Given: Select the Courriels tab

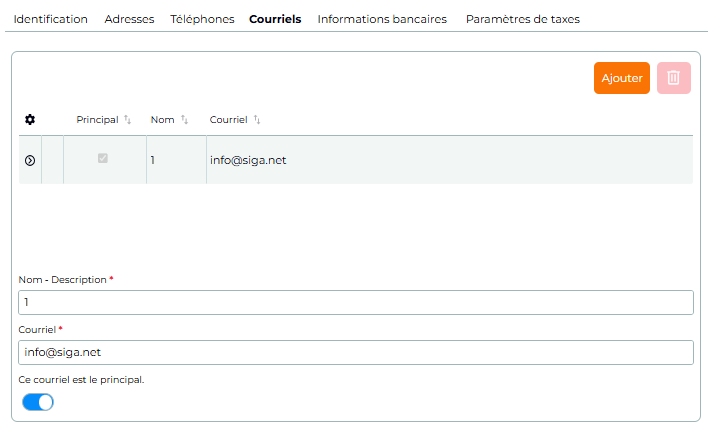Looking at the screenshot, I should pyautogui.click(x=275, y=19).
